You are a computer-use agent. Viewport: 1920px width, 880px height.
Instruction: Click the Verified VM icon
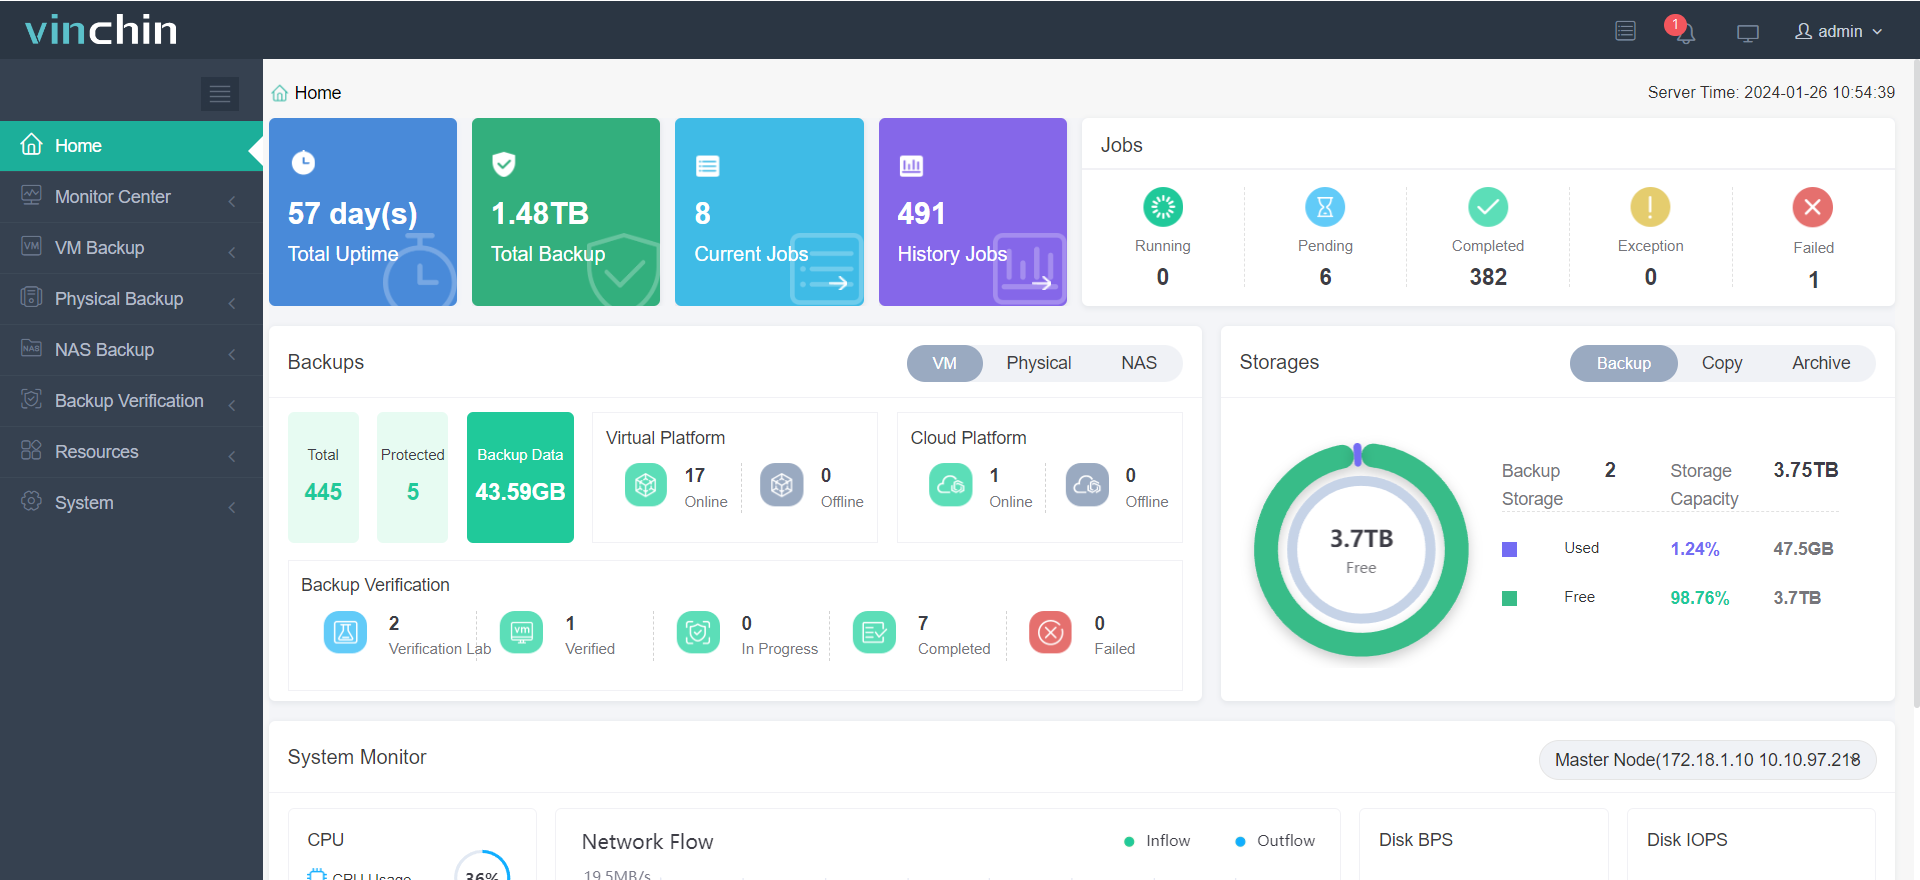522,632
